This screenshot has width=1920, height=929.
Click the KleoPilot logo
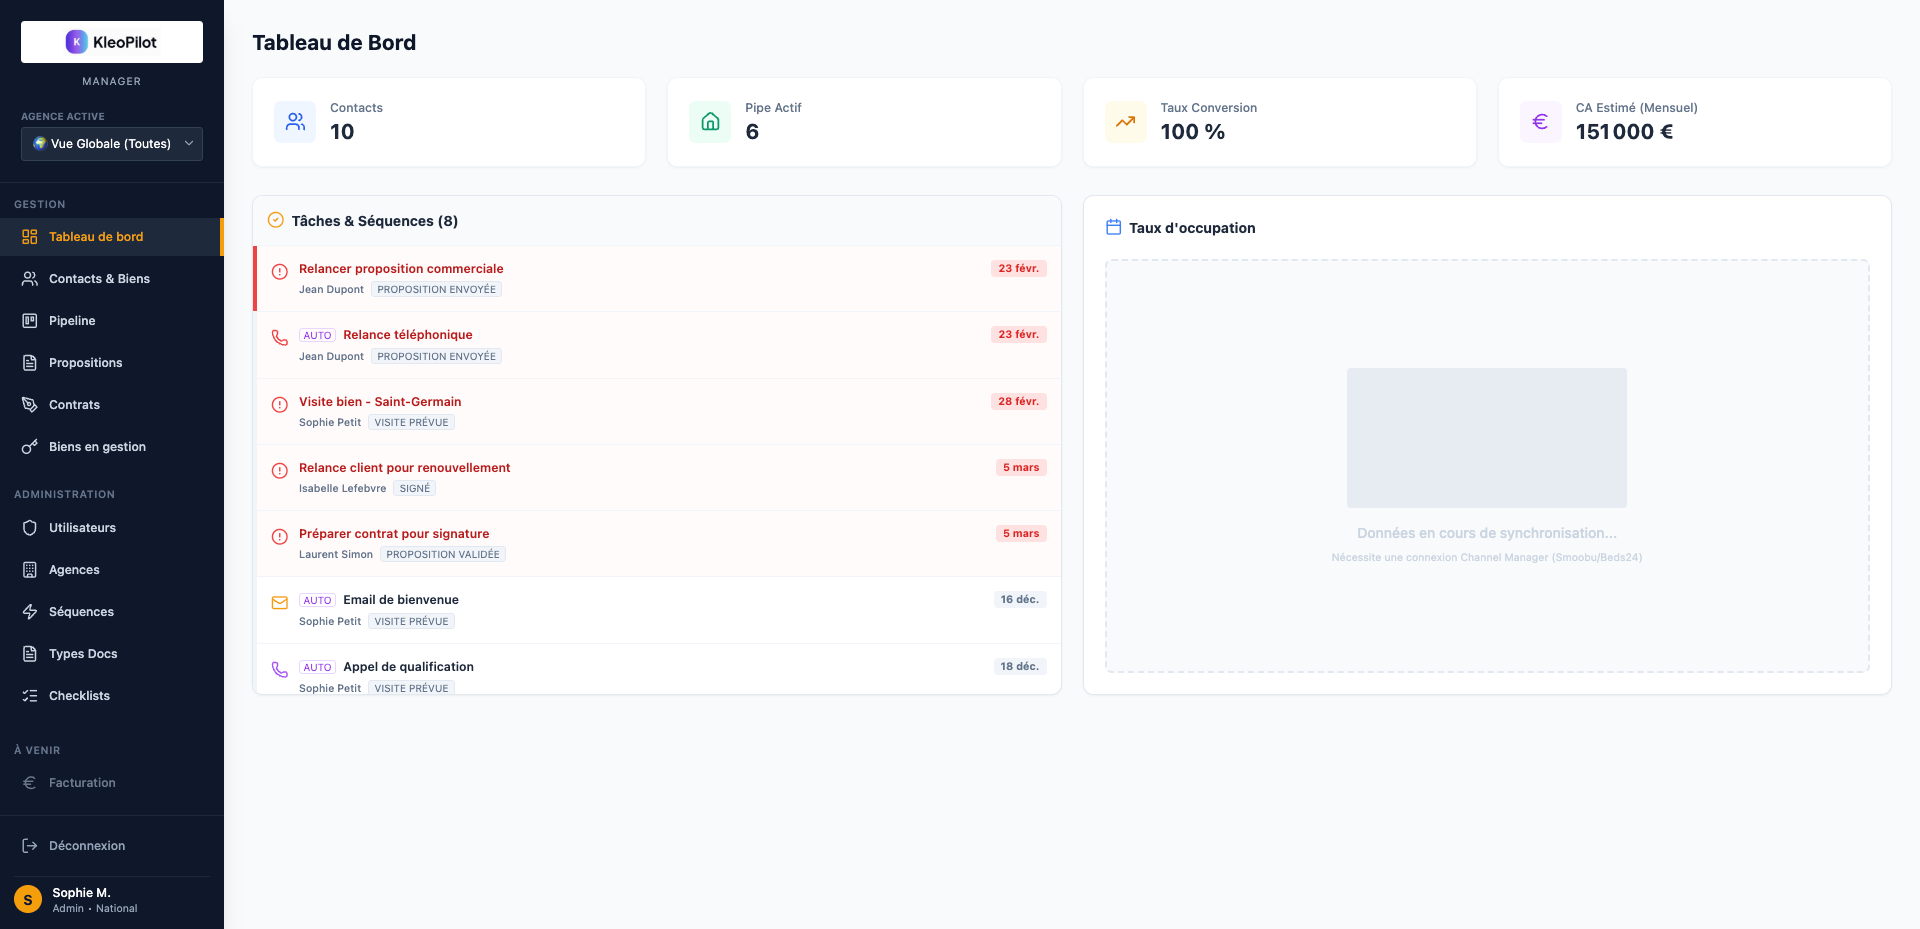click(x=112, y=42)
